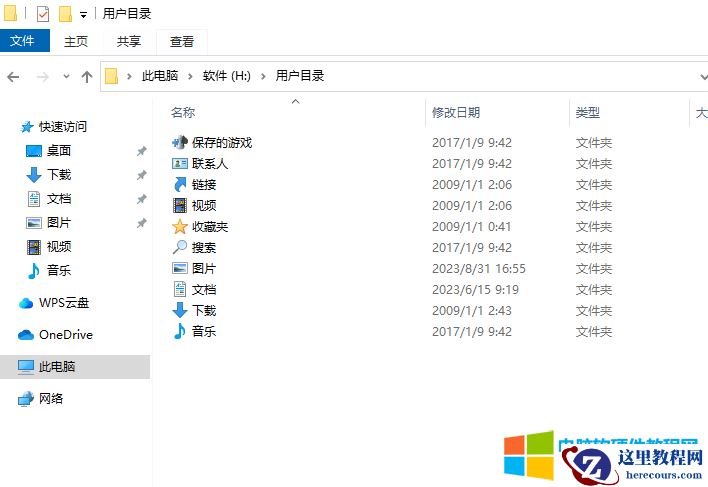The height and width of the screenshot is (487, 708).
Task: Select the 收藏夹 folder name
Action: tap(210, 226)
